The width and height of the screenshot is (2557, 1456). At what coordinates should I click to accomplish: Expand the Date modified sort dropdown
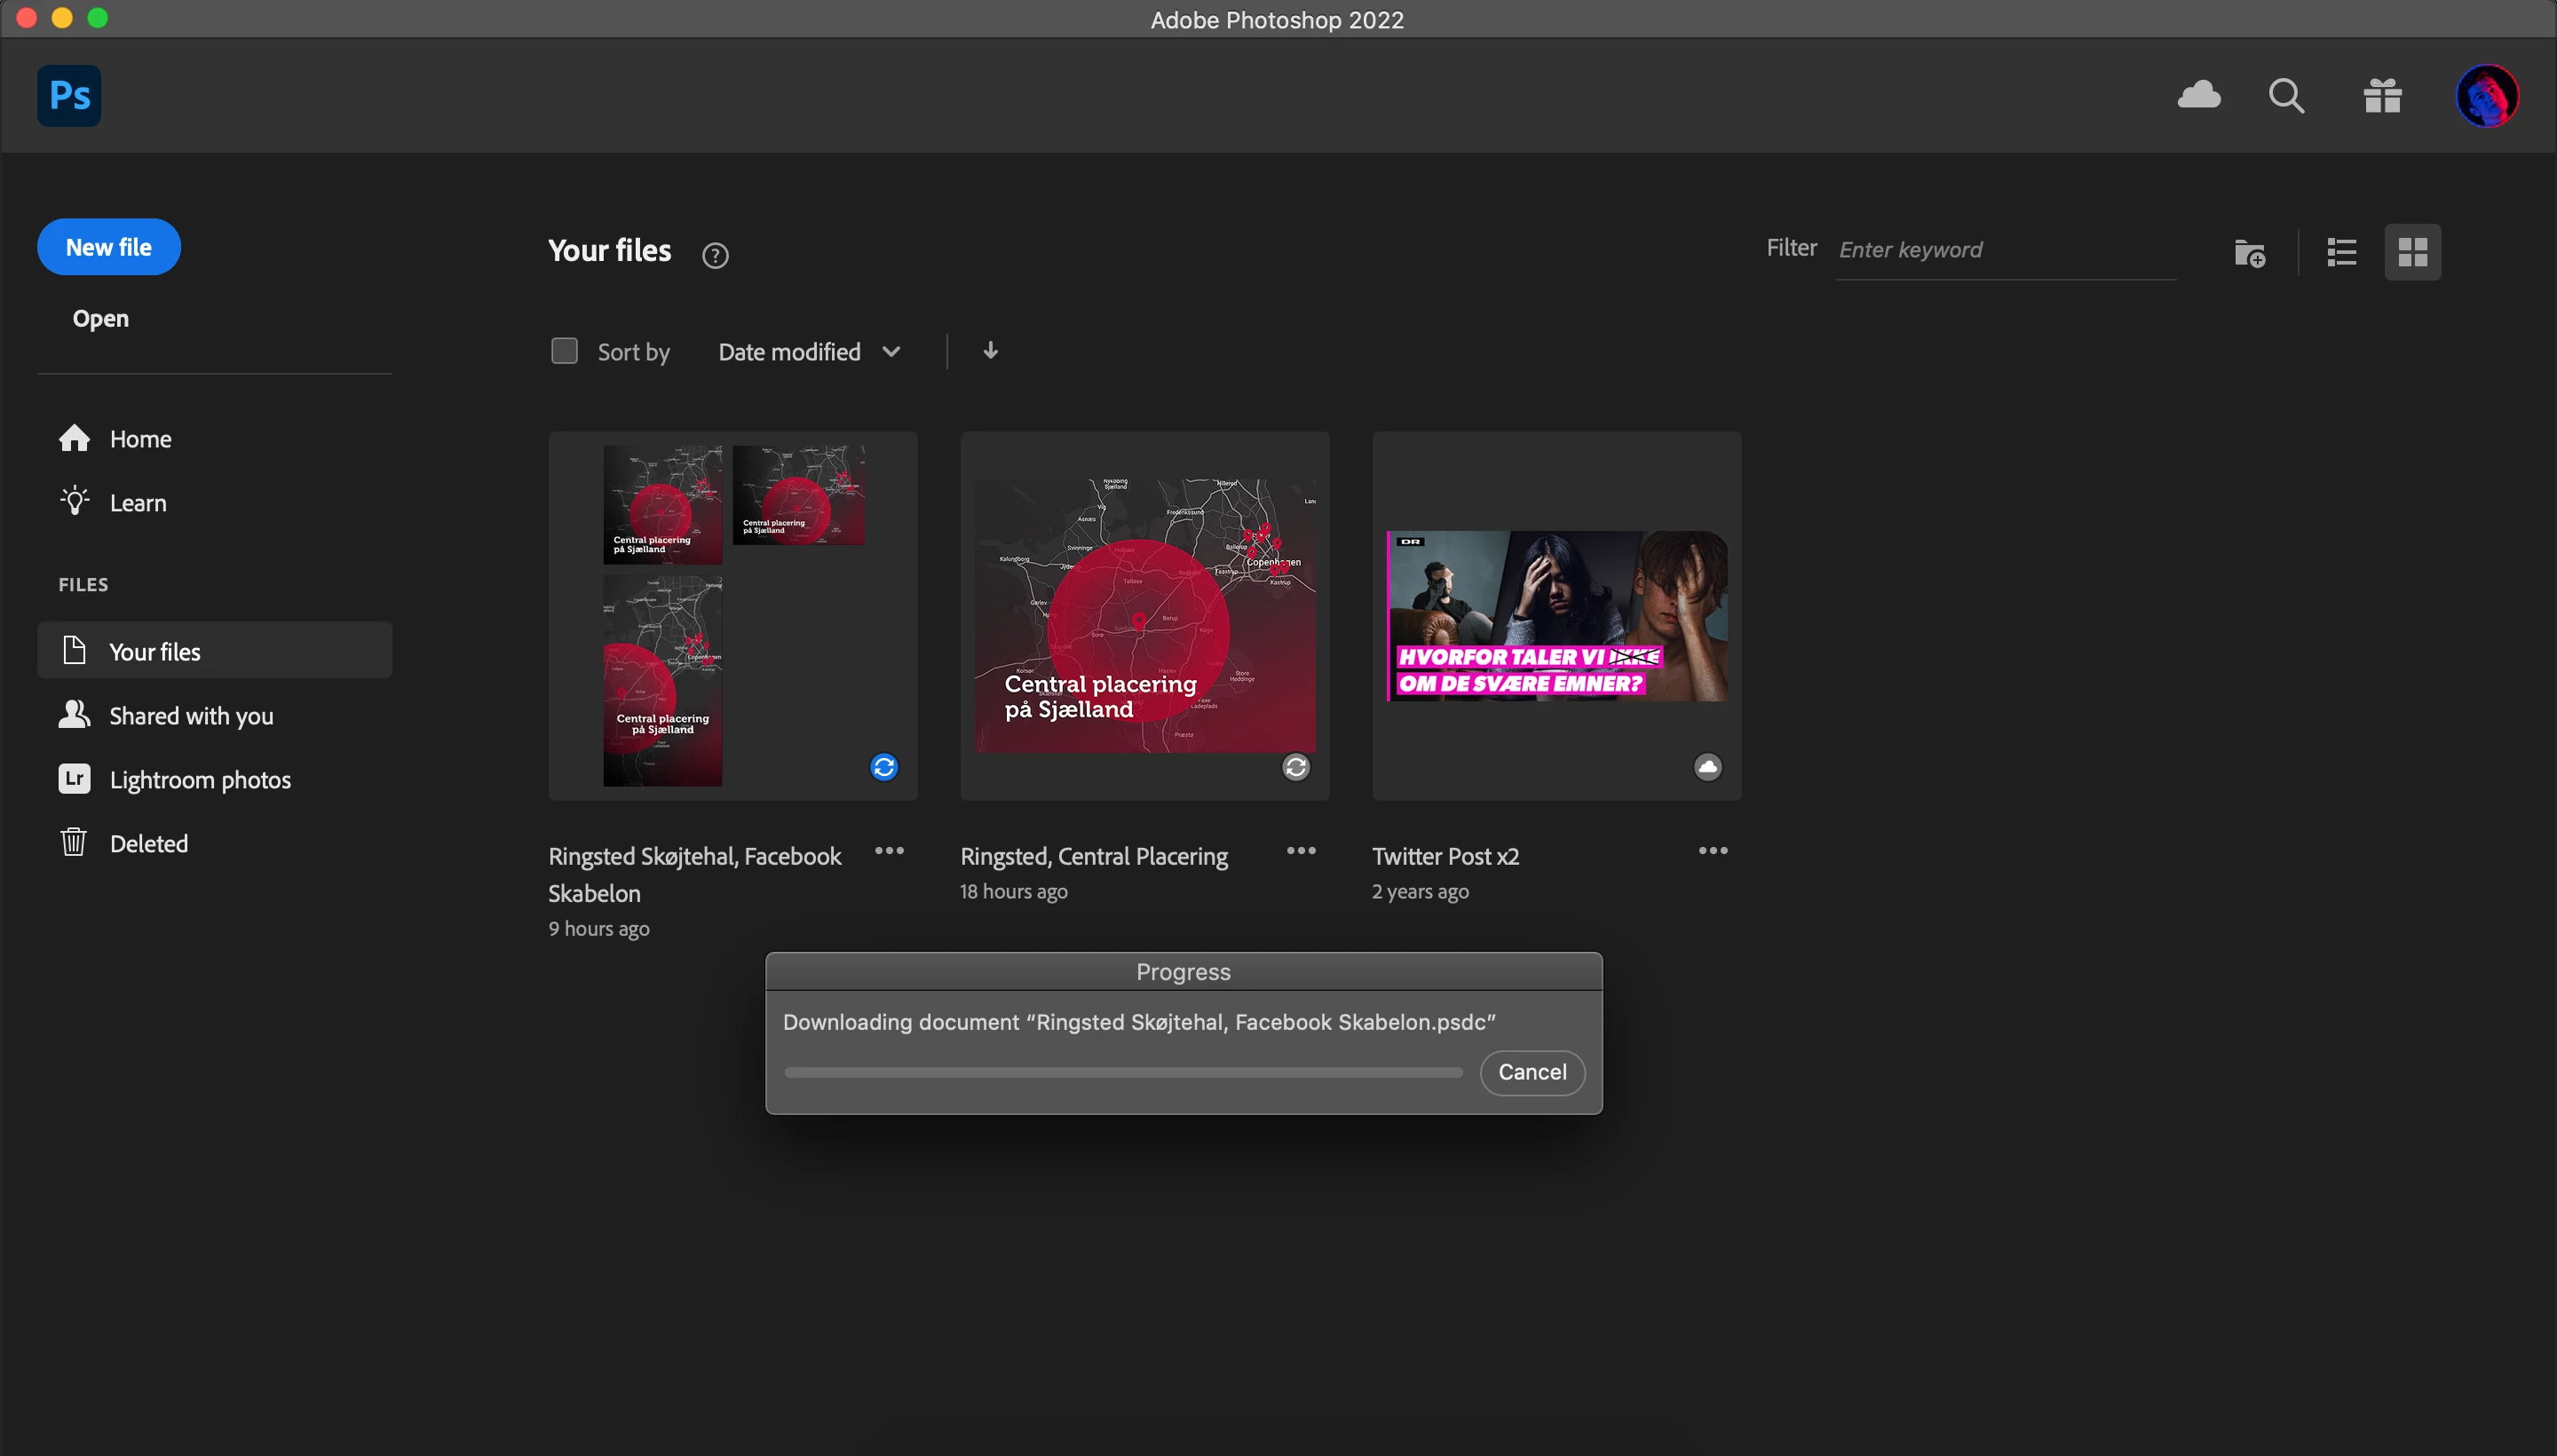(x=809, y=352)
